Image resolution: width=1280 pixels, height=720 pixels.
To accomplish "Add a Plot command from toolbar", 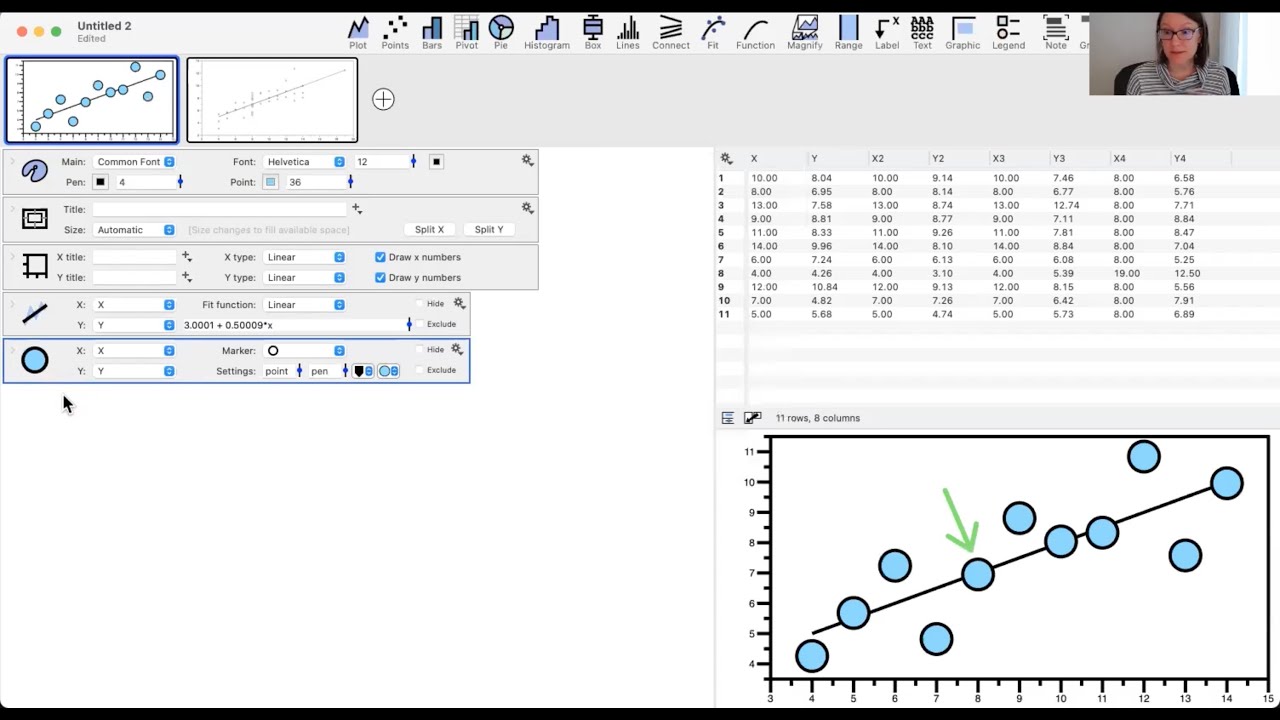I will [x=358, y=32].
